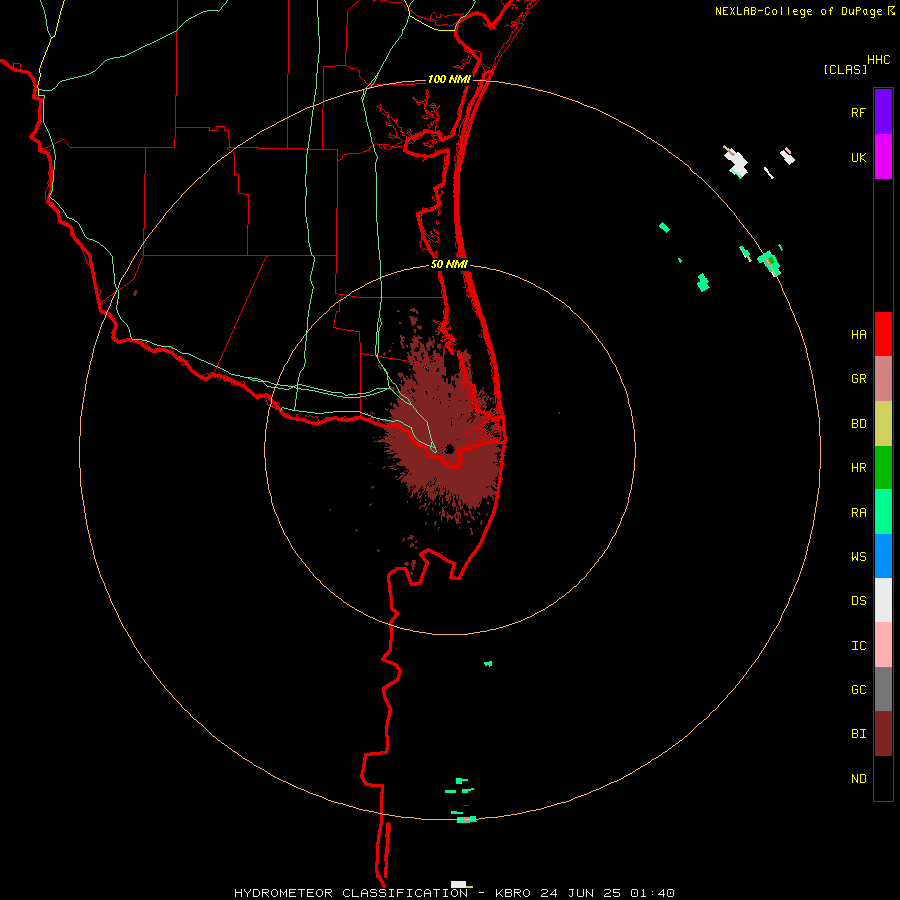This screenshot has height=900, width=900.
Task: Click the white dry snow echo cluster
Action: coord(737,162)
